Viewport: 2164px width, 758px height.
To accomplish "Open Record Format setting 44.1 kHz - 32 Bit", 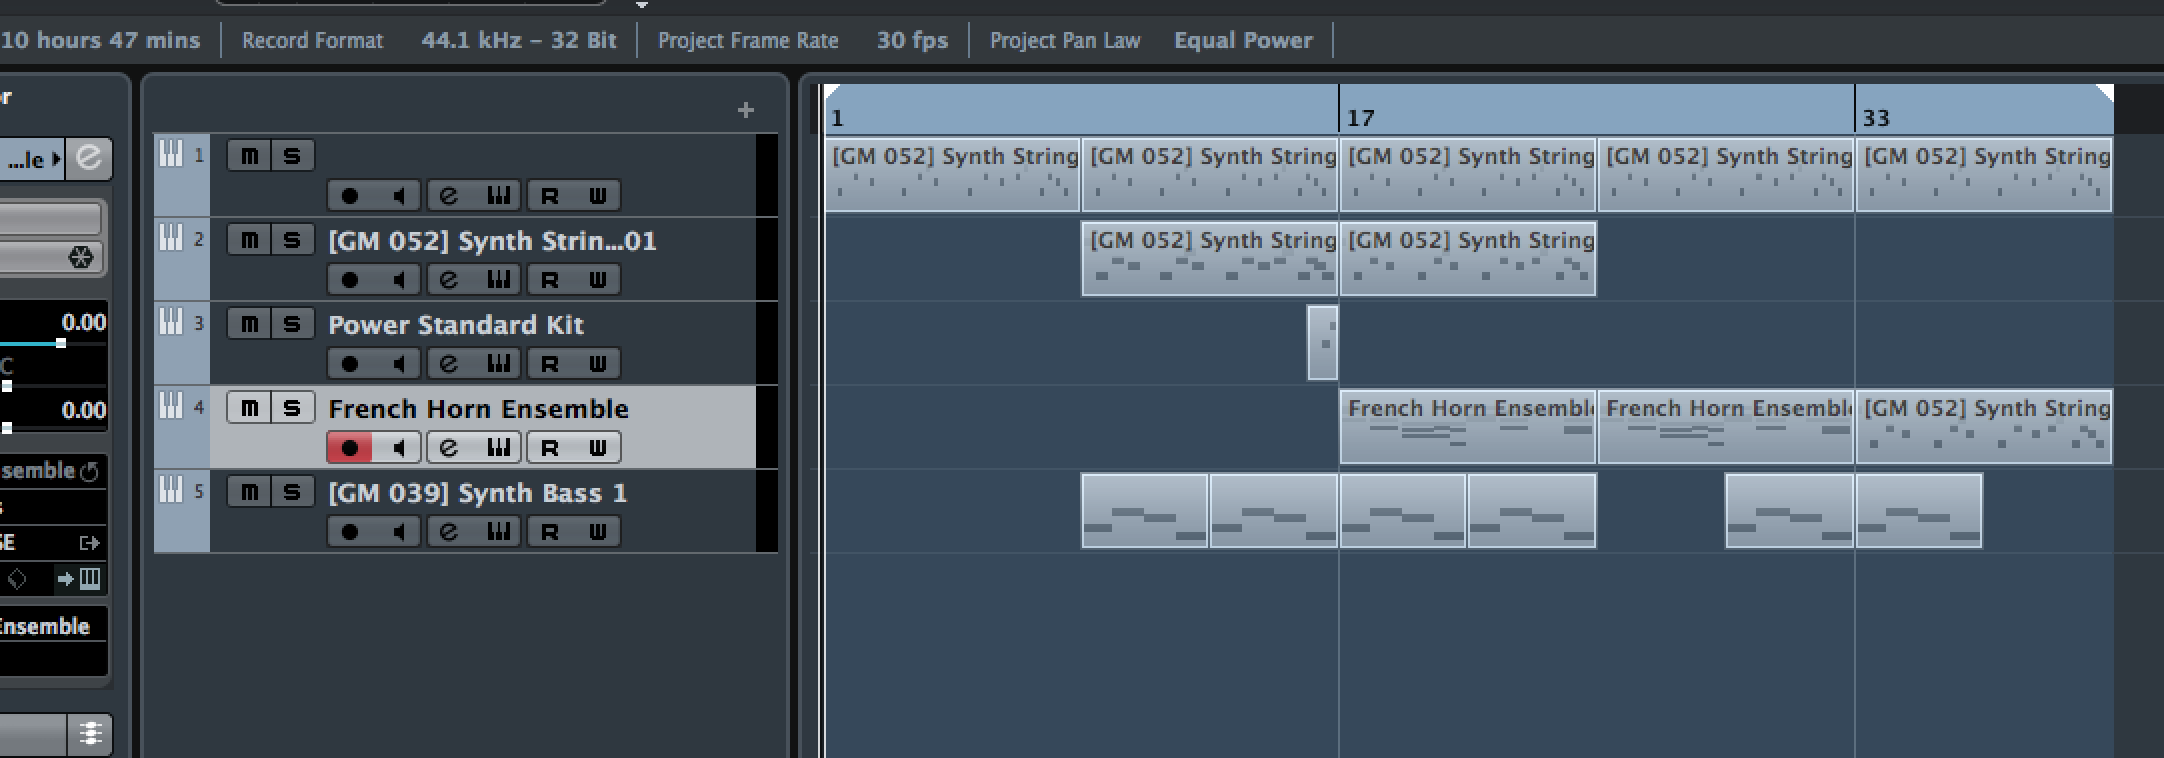I will point(519,41).
